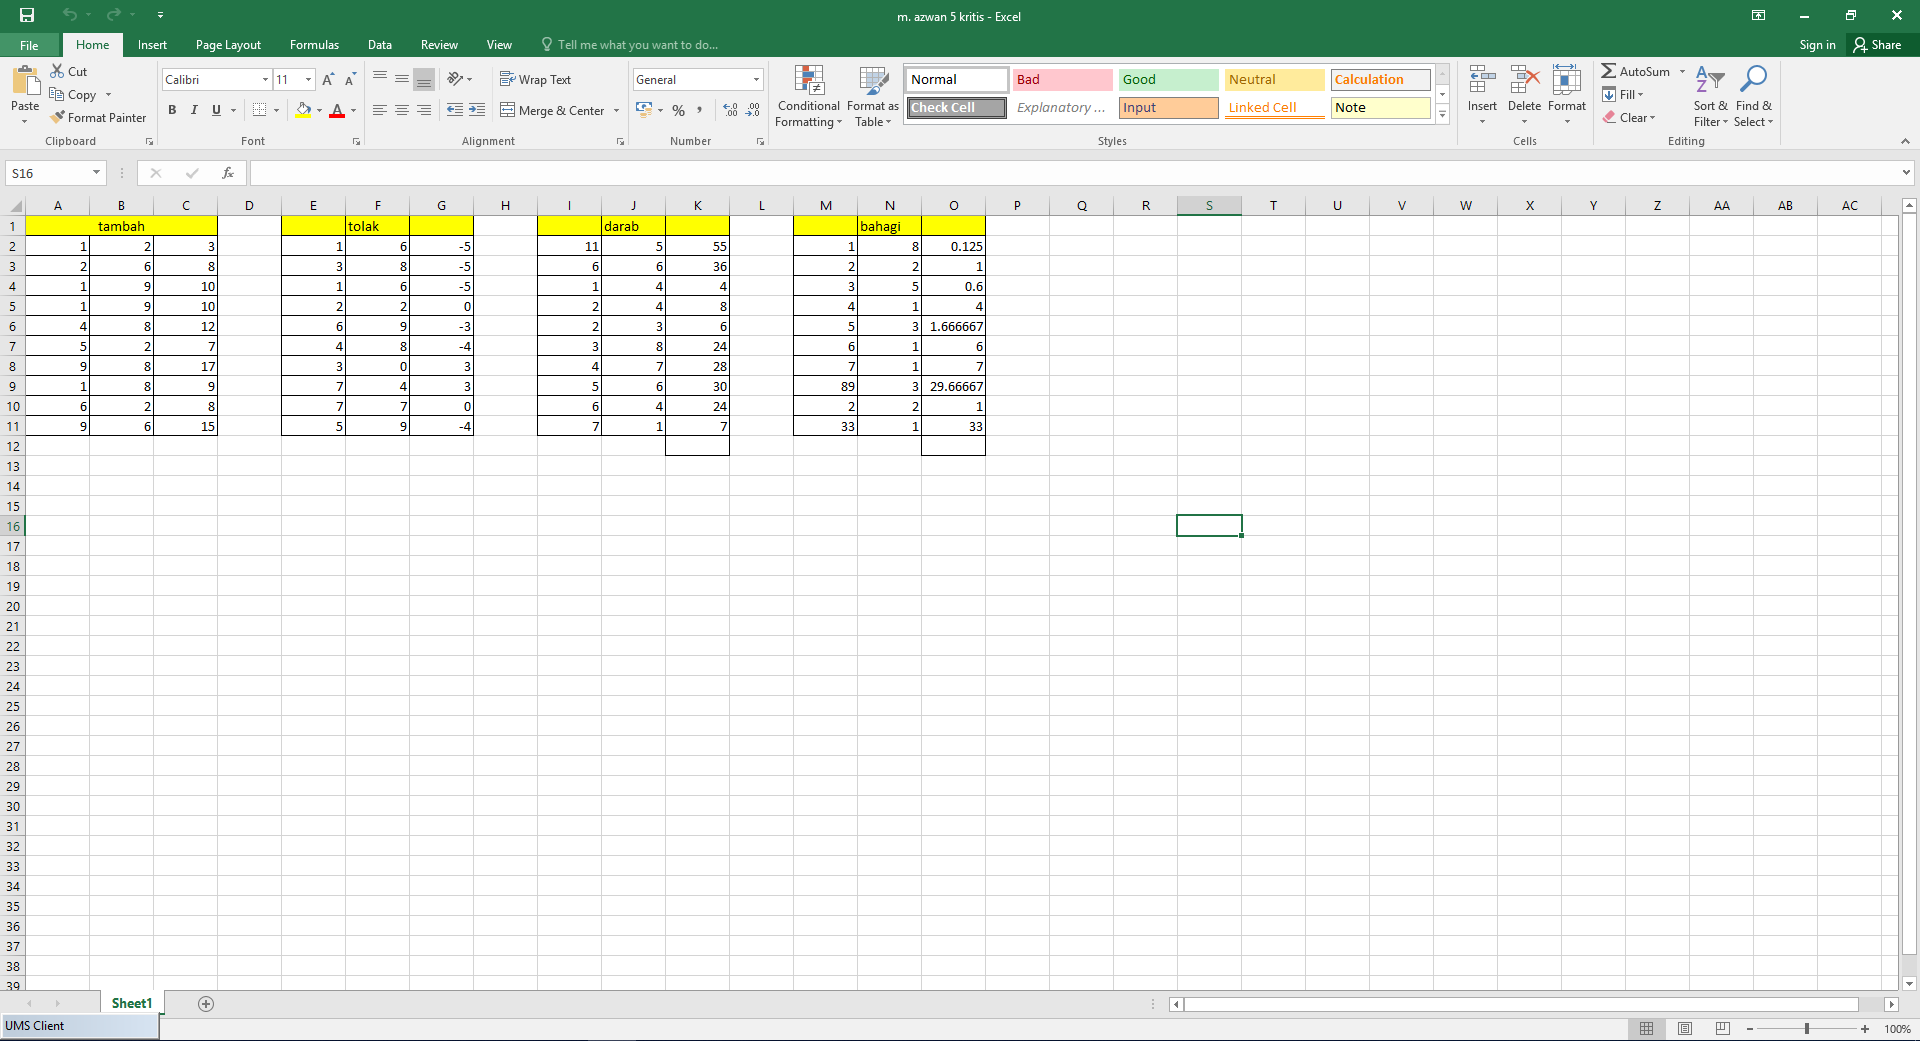The image size is (1920, 1041).
Task: Toggle Italic text formatting
Action: (x=194, y=110)
